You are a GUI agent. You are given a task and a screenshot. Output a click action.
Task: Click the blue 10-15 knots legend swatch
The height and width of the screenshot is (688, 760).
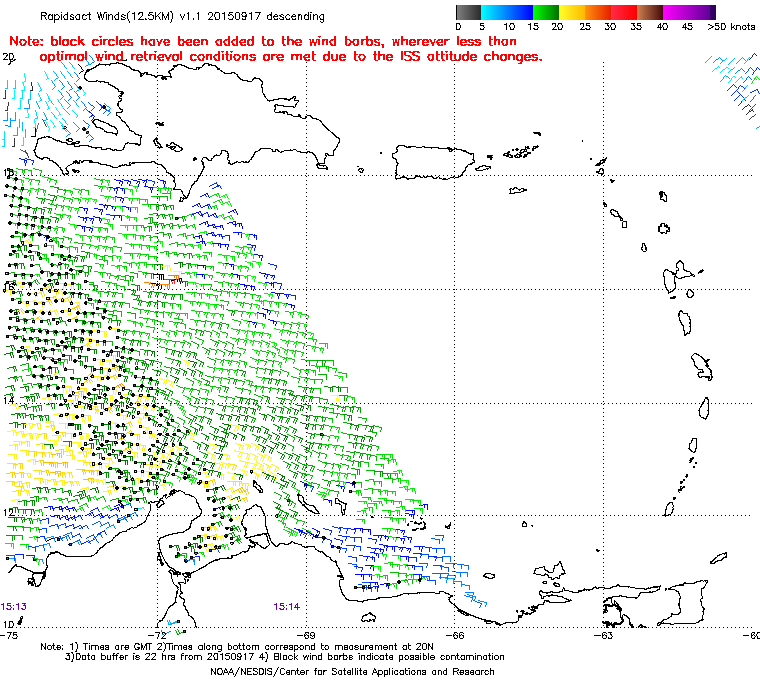click(x=520, y=12)
